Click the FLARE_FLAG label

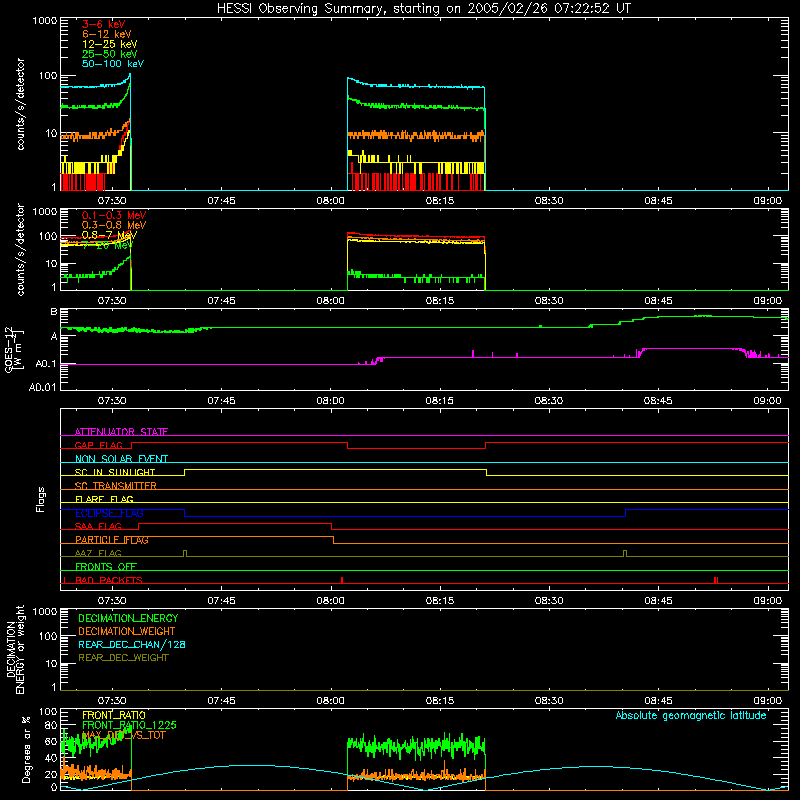104,499
